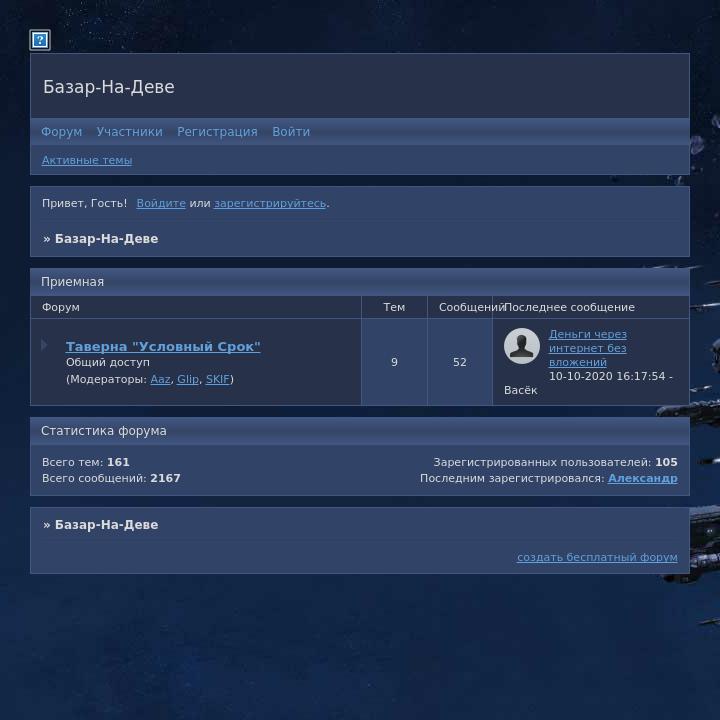The image size is (720, 720).
Task: Open the Деньги через интернет без вложений topic
Action: pyautogui.click(x=588, y=348)
